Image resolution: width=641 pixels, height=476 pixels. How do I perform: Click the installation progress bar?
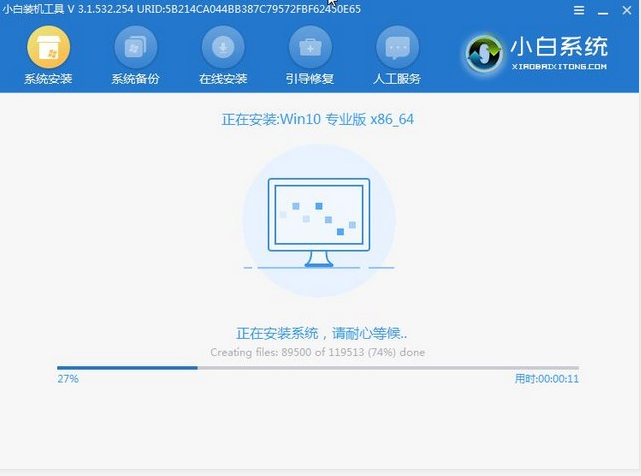pos(317,367)
